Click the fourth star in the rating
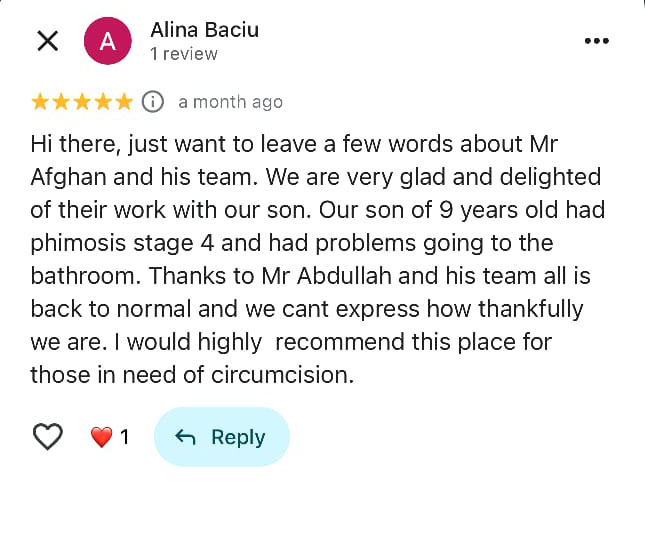 (103, 101)
